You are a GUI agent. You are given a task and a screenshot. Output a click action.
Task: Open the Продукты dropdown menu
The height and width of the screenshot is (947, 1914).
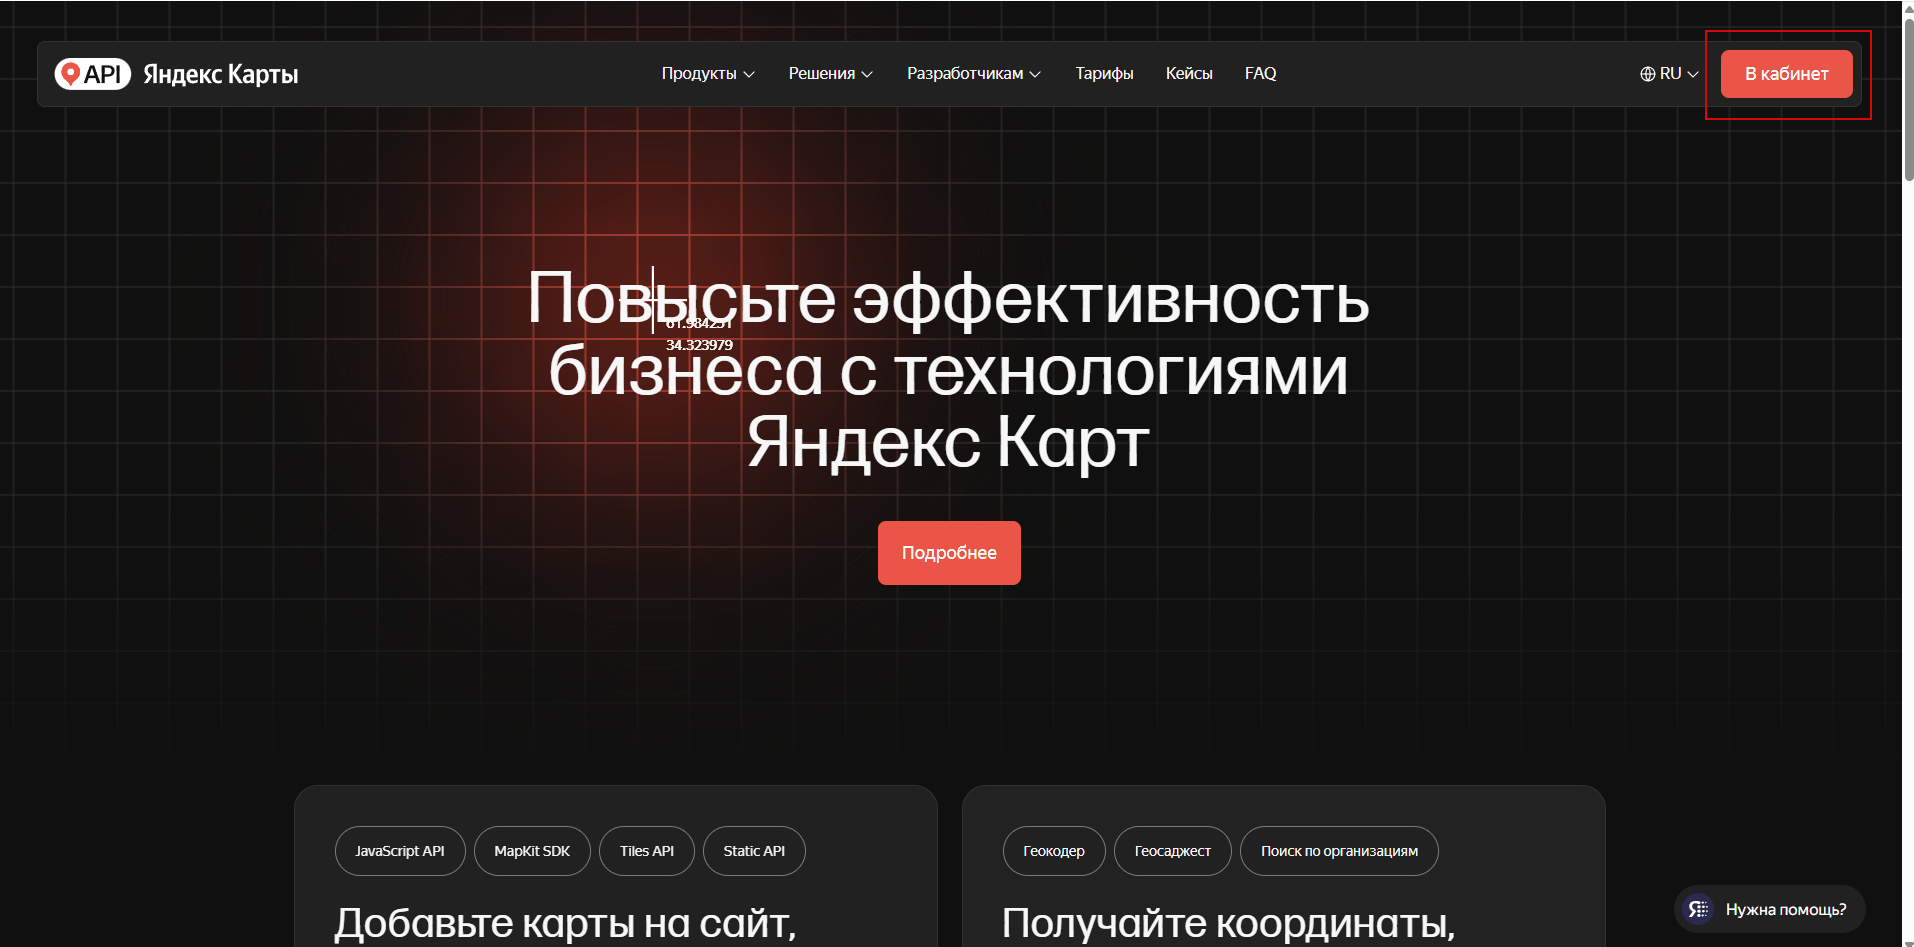click(x=708, y=74)
